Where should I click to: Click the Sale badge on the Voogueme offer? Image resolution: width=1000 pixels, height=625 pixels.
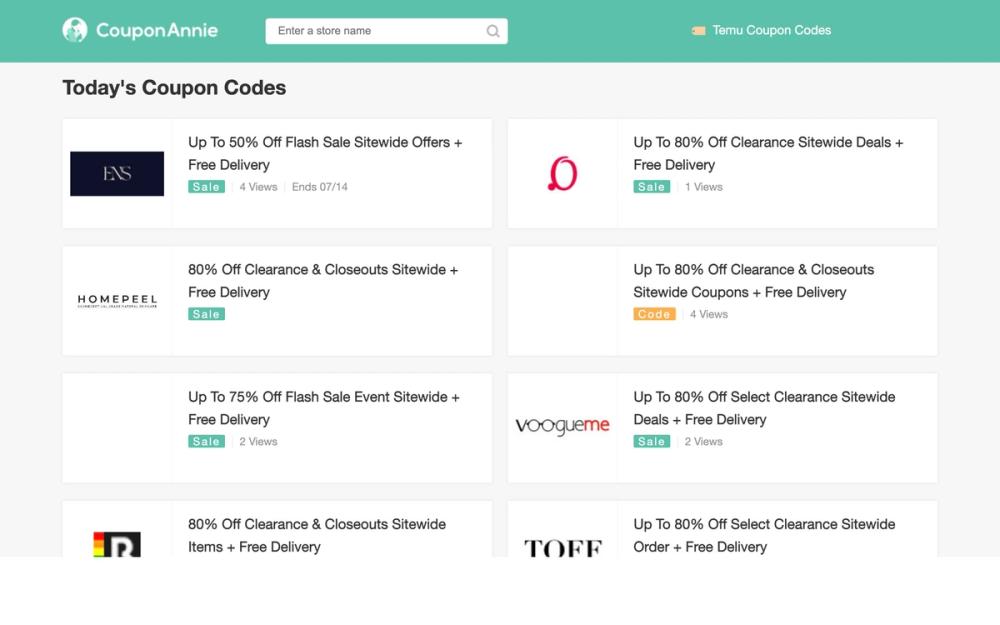click(x=651, y=441)
